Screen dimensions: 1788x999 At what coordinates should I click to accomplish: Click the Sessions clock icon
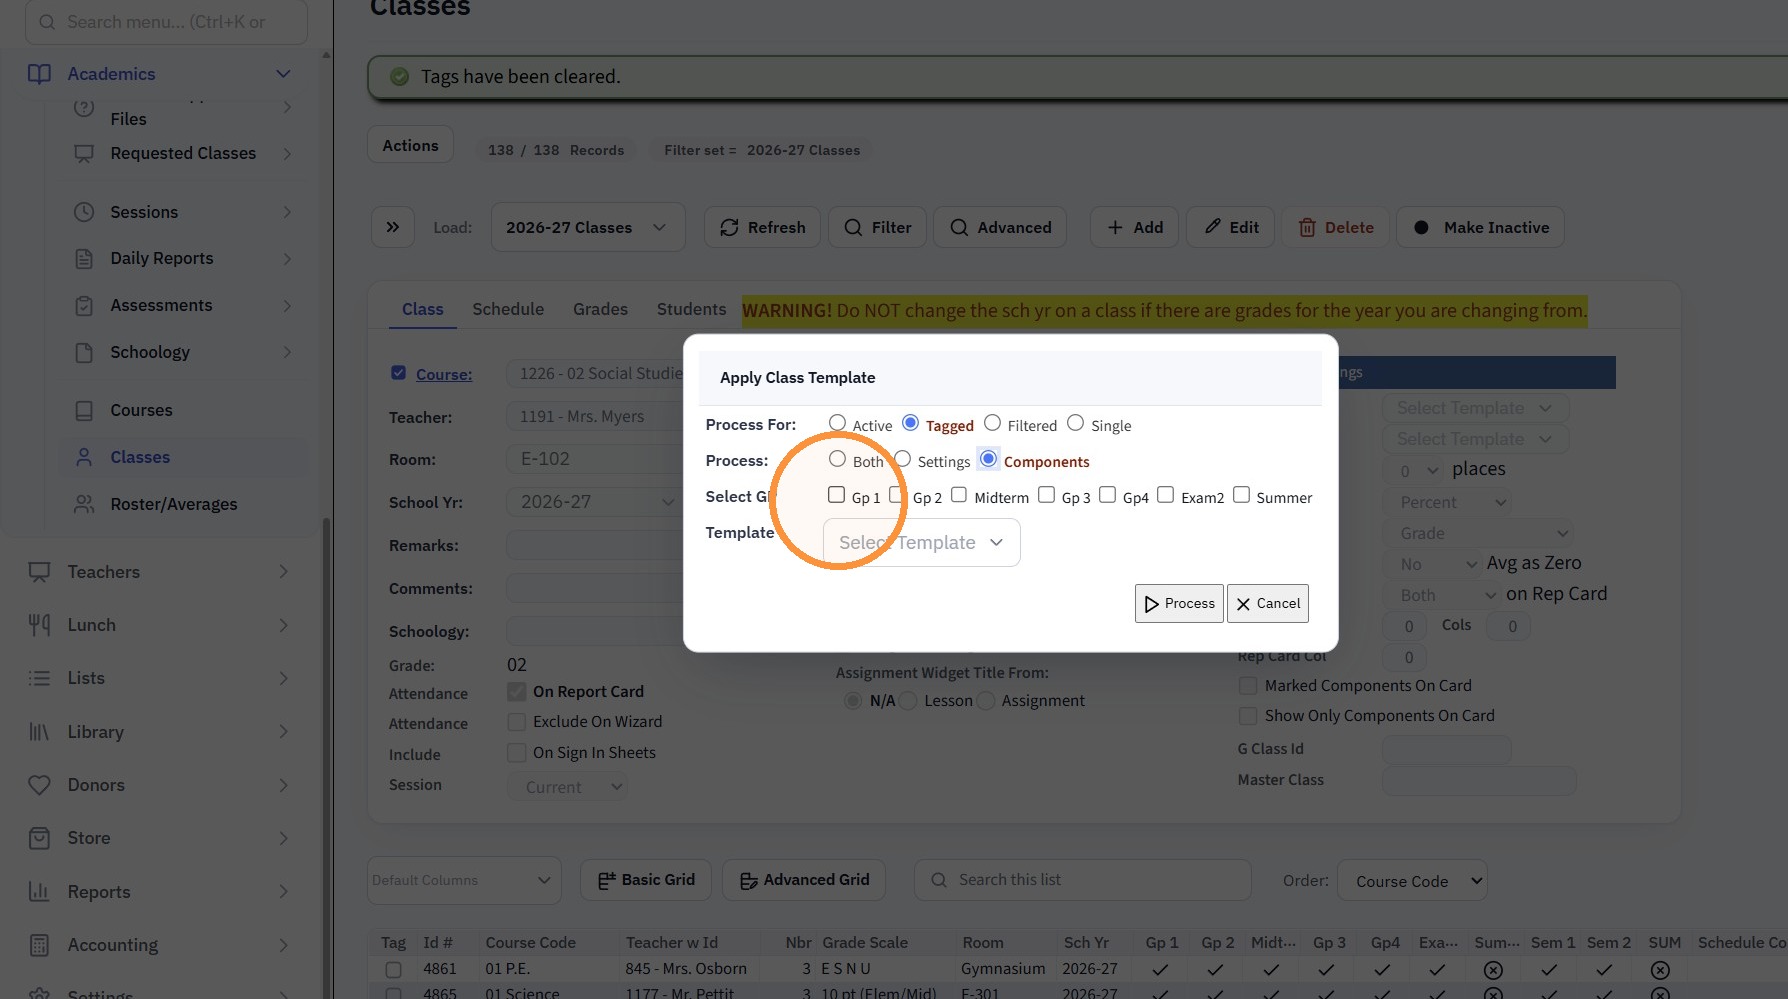coord(84,212)
